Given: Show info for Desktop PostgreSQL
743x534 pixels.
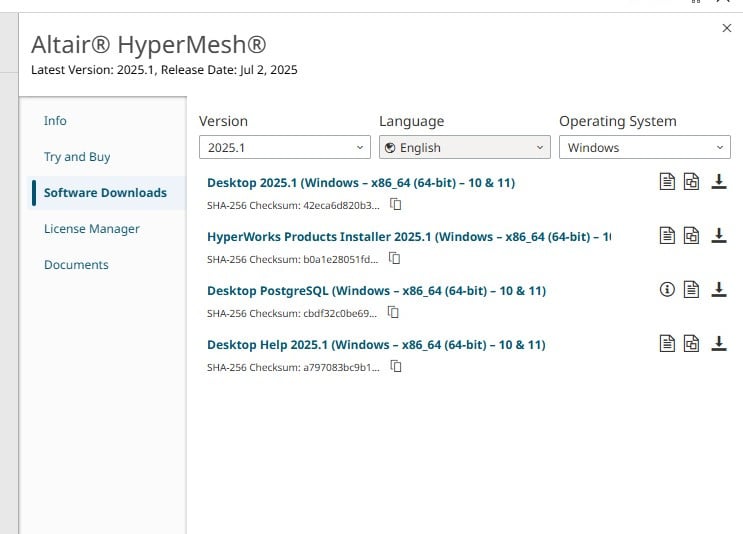Looking at the screenshot, I should pos(667,289).
